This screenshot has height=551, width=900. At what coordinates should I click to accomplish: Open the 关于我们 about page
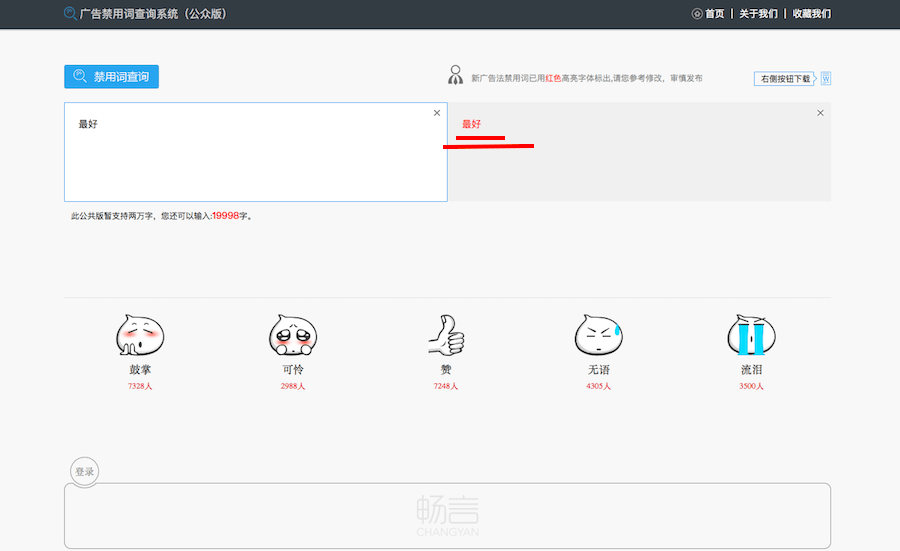tap(758, 14)
